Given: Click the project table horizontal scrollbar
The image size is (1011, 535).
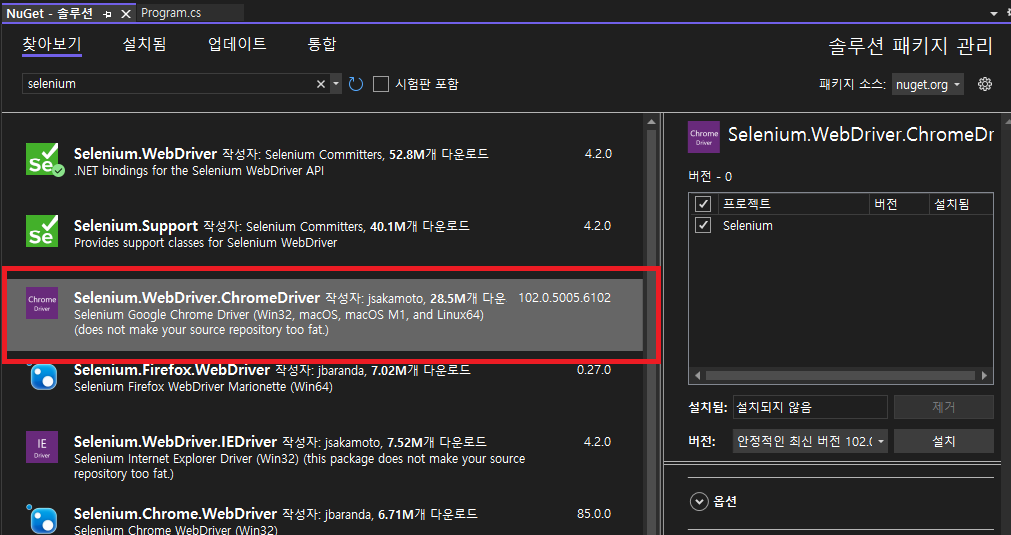Looking at the screenshot, I should coord(841,375).
